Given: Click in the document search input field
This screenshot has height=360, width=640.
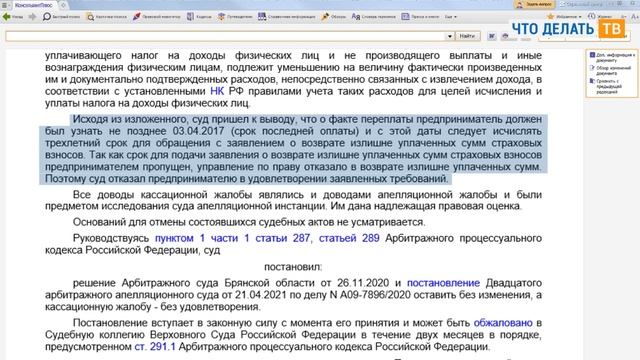Looking at the screenshot, I should click(225, 36).
